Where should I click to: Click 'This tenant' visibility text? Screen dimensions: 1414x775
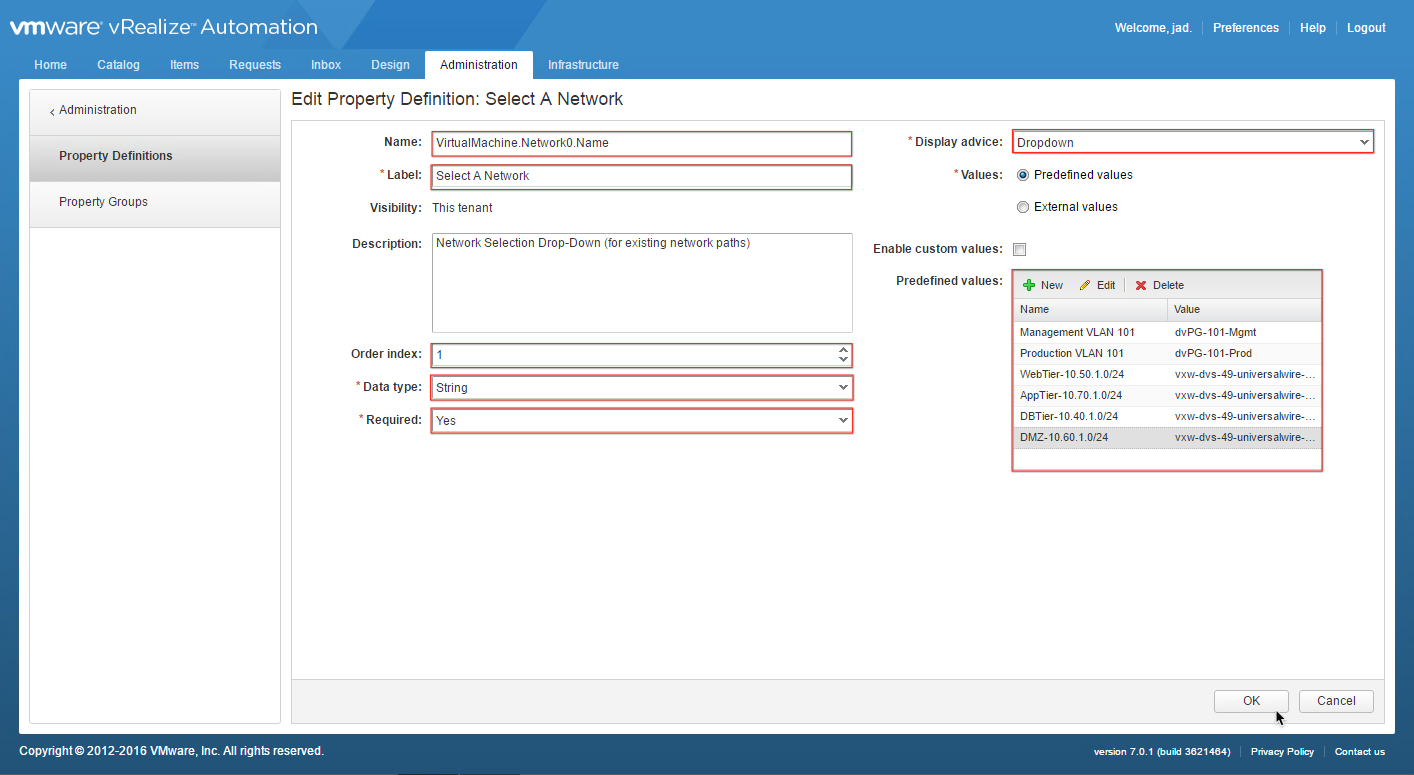[462, 208]
